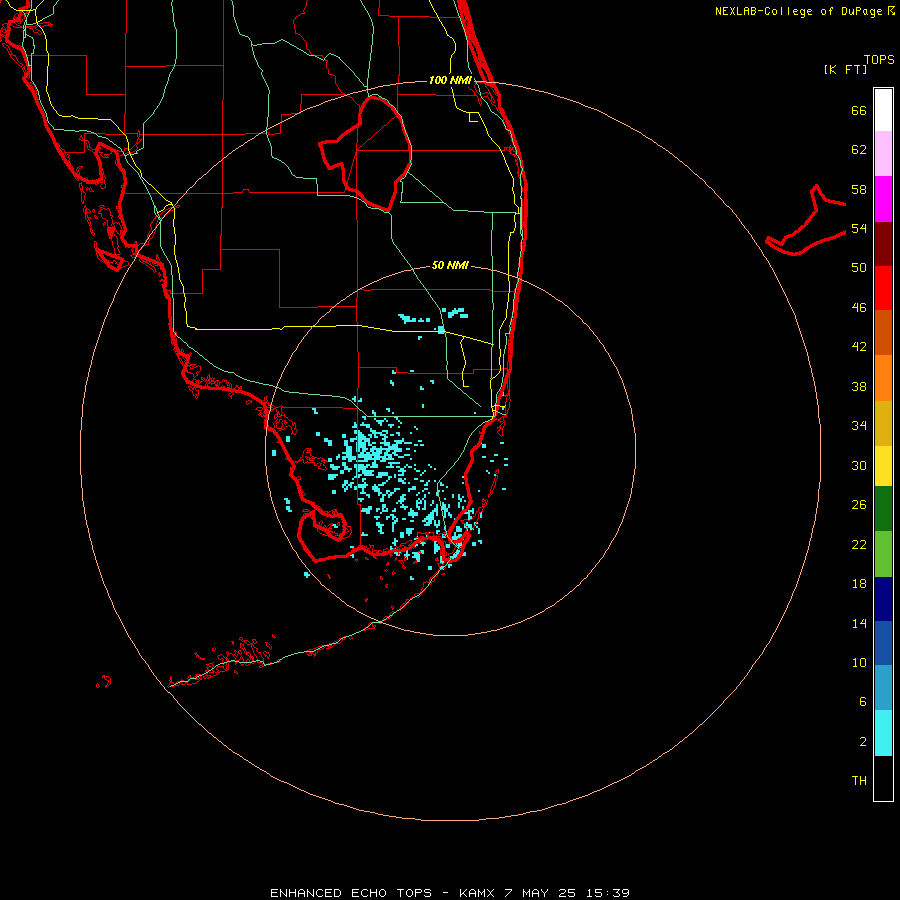Click the NEXLAB-College of DuPage credit
This screenshot has height=900, width=900.
[805, 11]
